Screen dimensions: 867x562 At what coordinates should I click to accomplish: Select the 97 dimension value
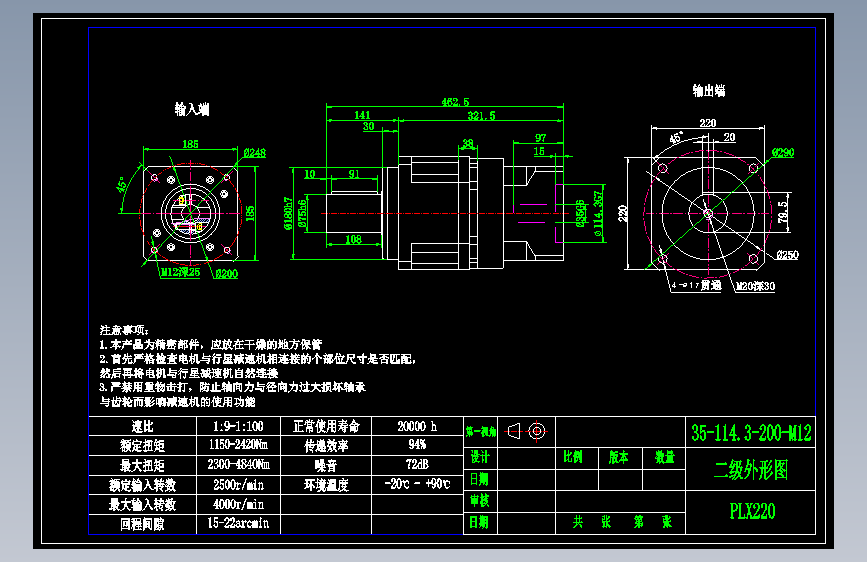click(540, 138)
